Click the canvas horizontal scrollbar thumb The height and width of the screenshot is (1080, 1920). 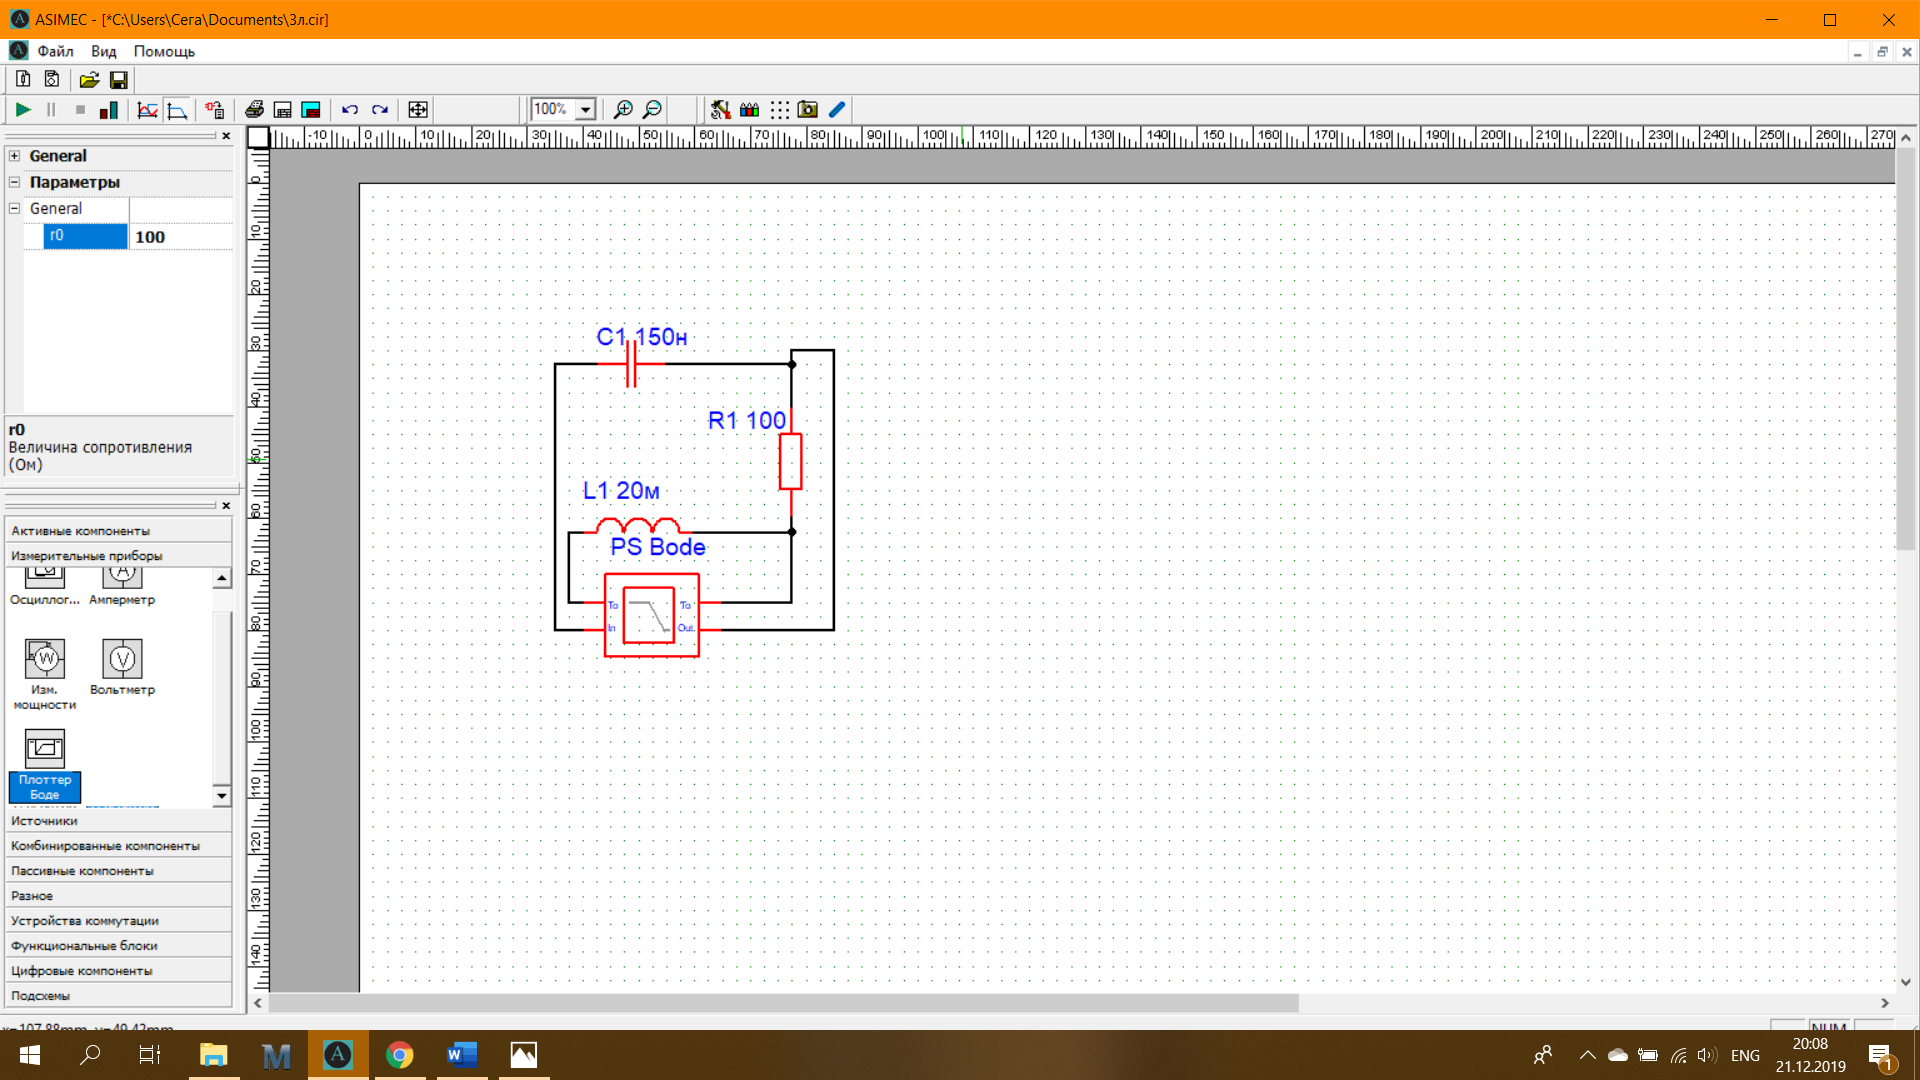(x=784, y=1003)
